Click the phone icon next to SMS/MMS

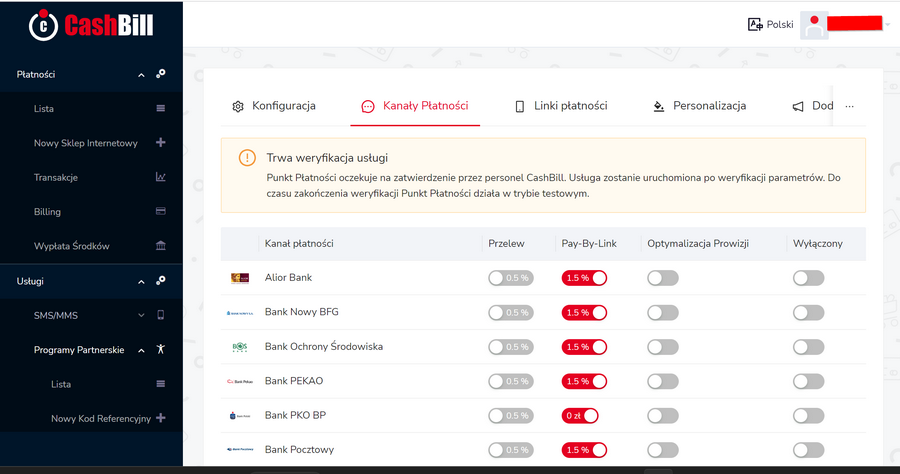coord(161,315)
